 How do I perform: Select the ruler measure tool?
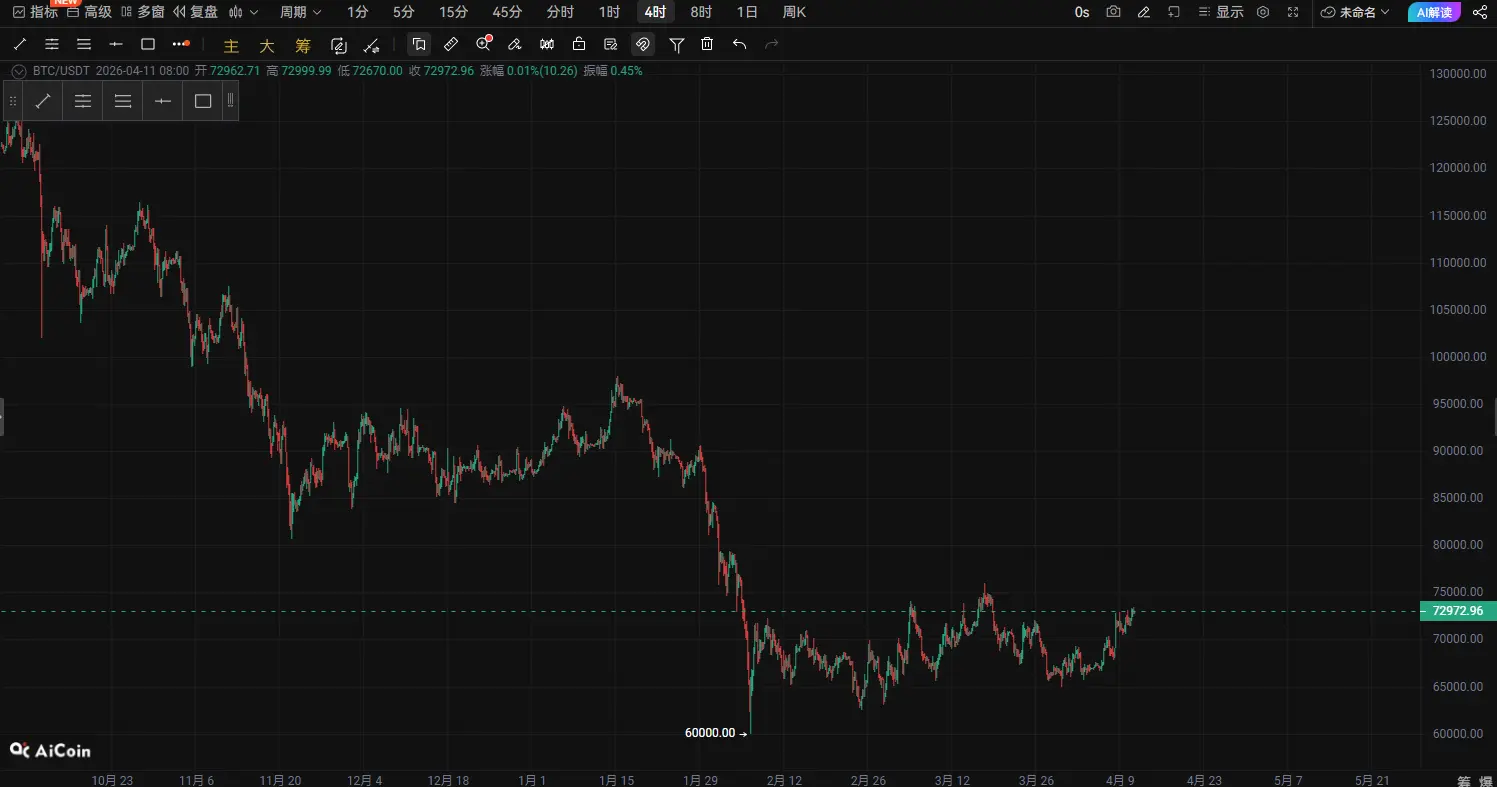pyautogui.click(x=451, y=44)
